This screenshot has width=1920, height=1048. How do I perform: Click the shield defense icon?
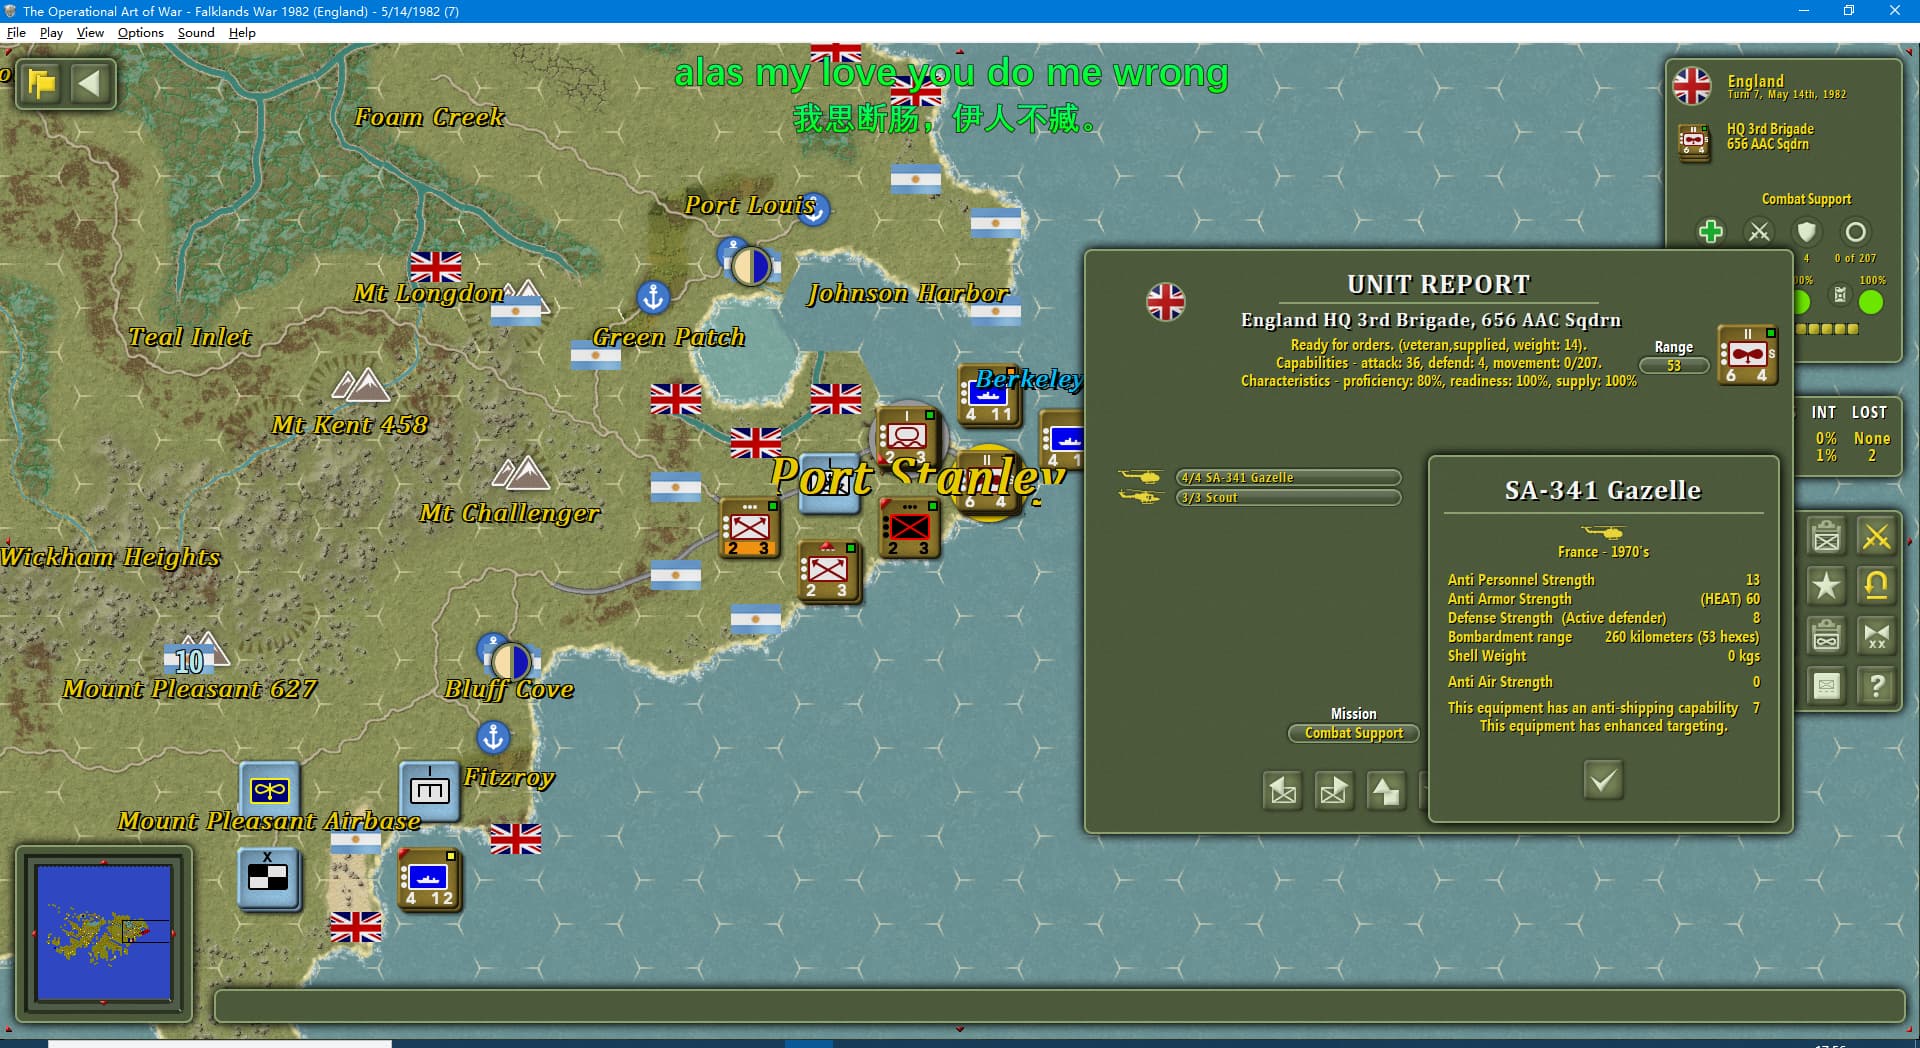[x=1806, y=232]
